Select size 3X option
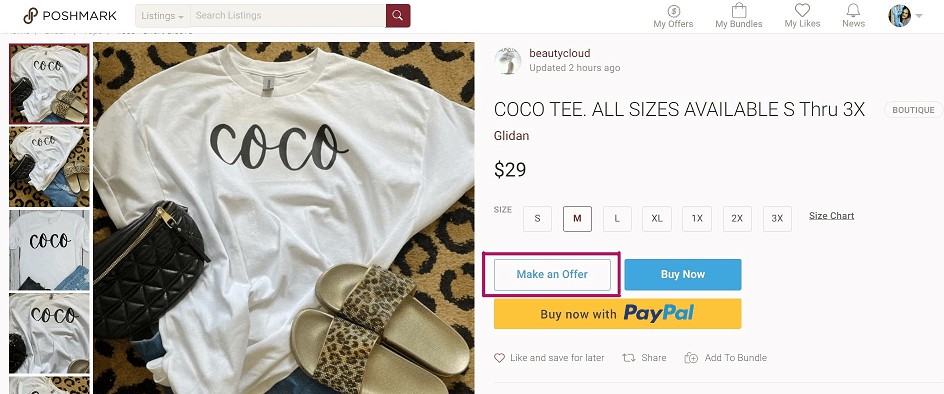This screenshot has height=394, width=944. [777, 219]
